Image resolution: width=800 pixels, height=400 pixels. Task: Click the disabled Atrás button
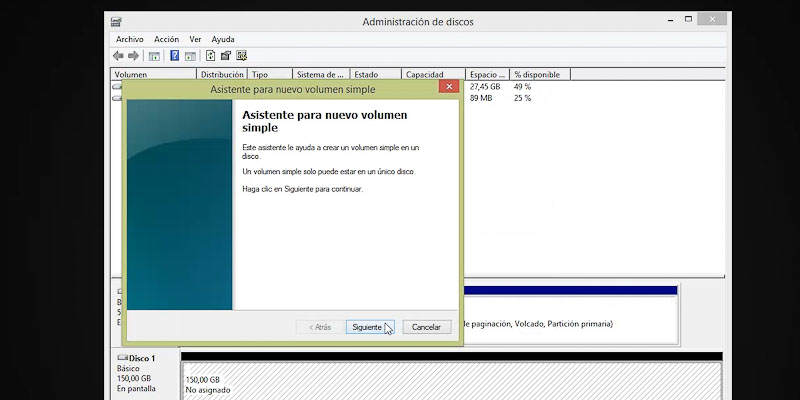point(320,327)
